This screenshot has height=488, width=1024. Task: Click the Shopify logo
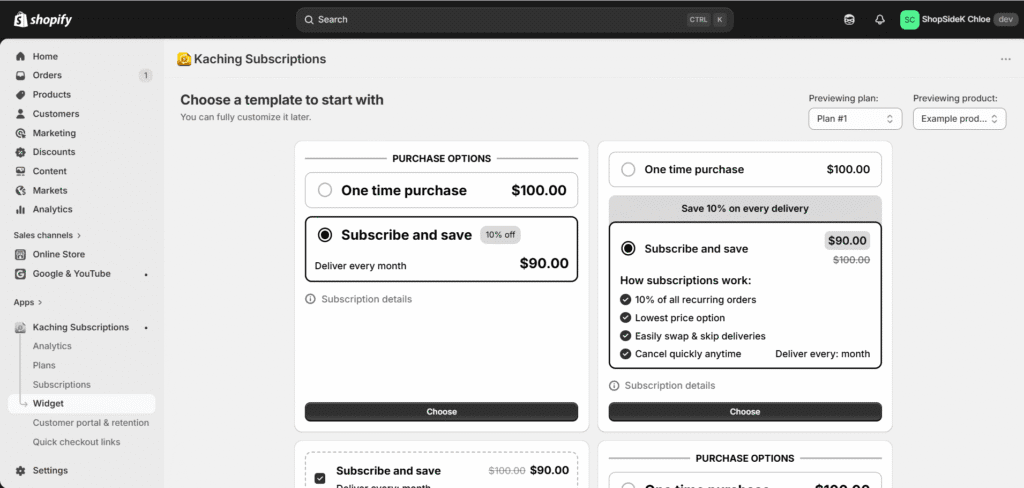tap(43, 20)
